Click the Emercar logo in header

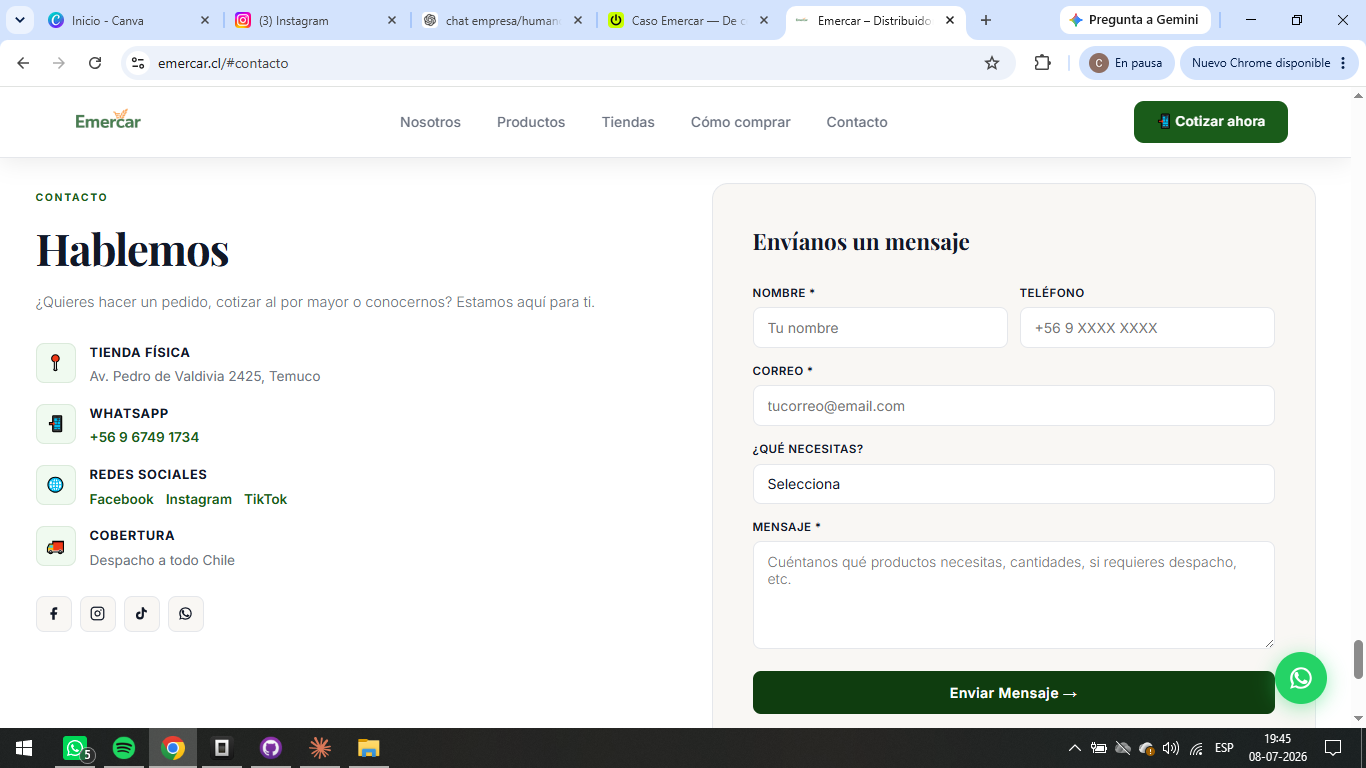coord(108,120)
